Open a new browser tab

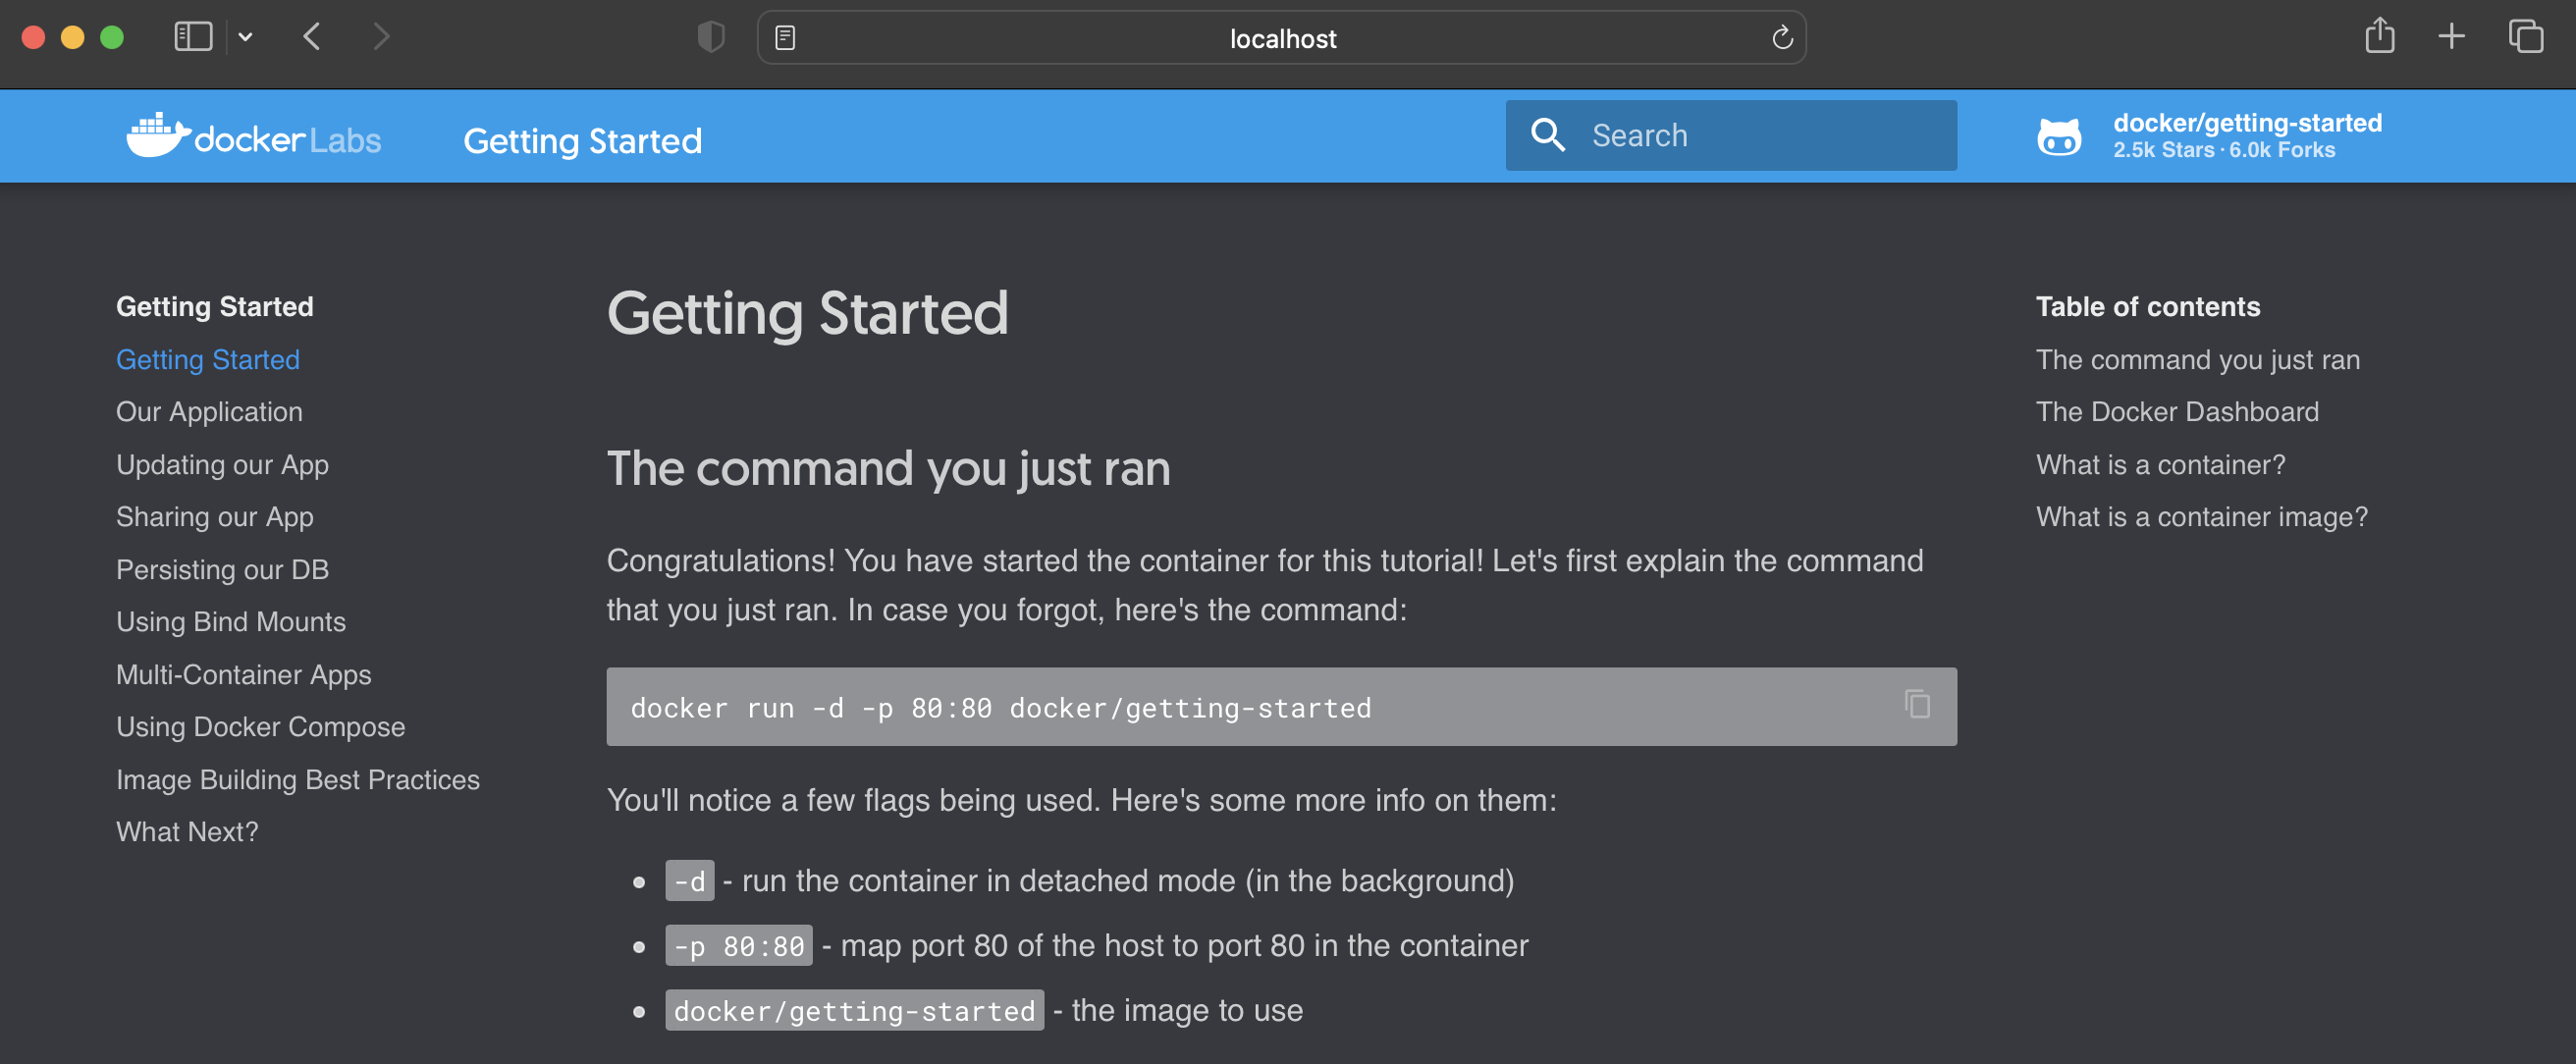click(x=2451, y=37)
